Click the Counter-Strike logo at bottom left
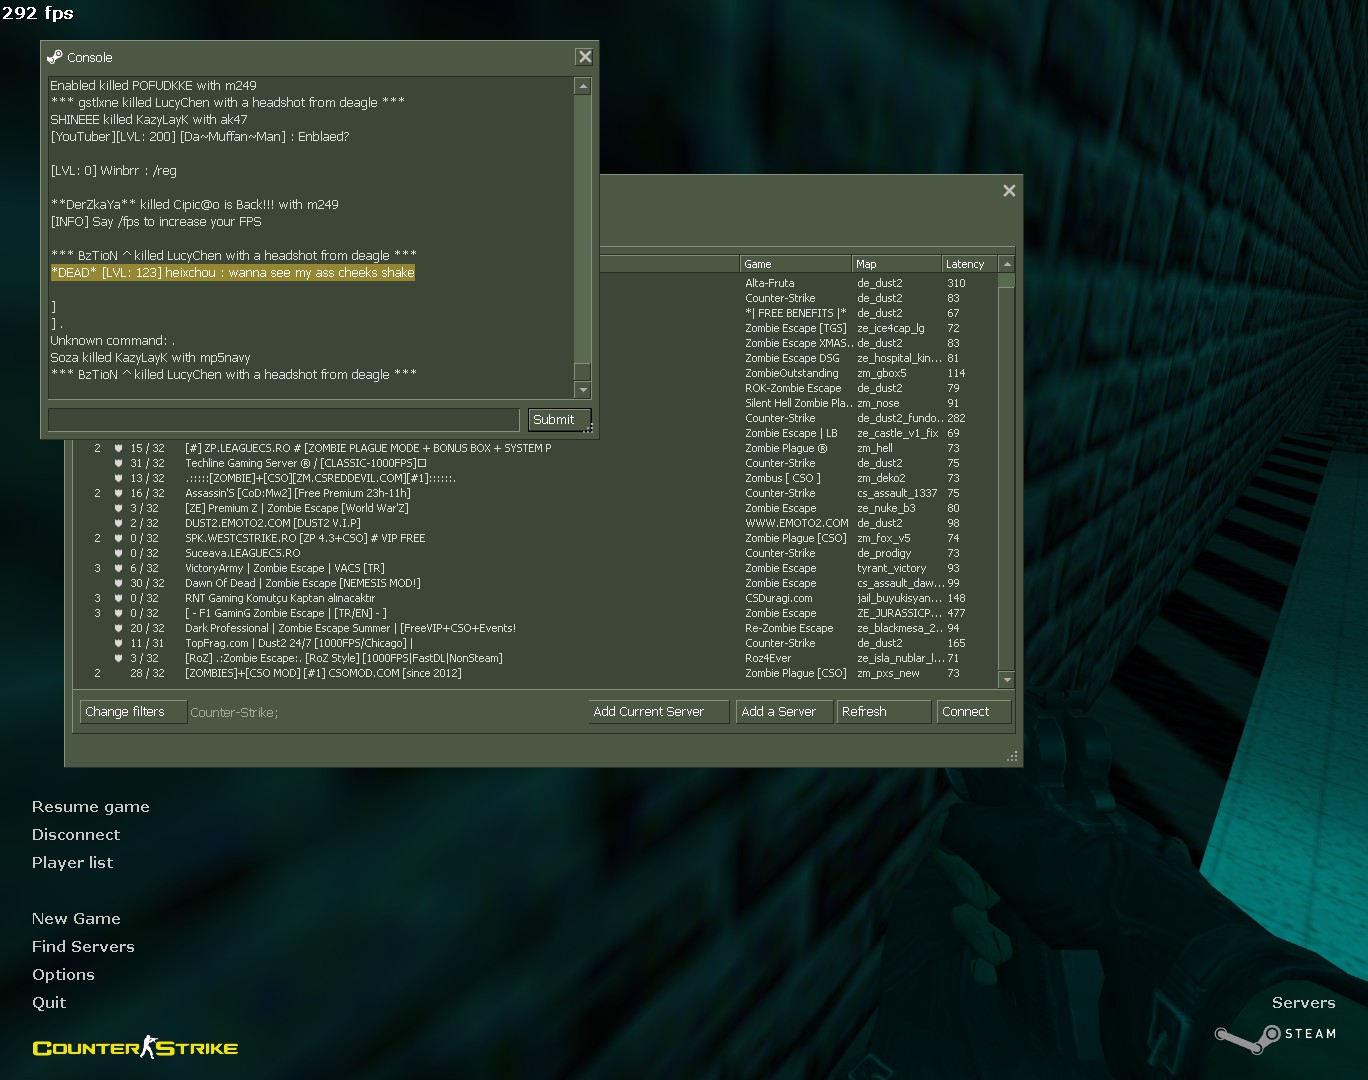The image size is (1368, 1080). pos(135,1047)
